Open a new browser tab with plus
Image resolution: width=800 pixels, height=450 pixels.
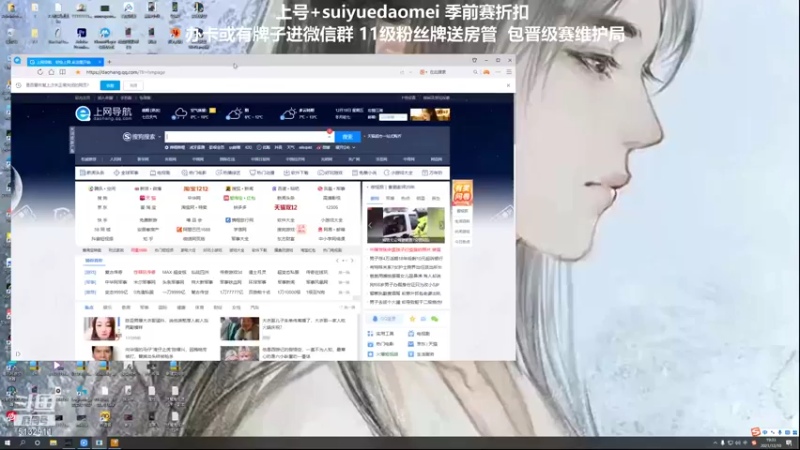click(x=109, y=62)
